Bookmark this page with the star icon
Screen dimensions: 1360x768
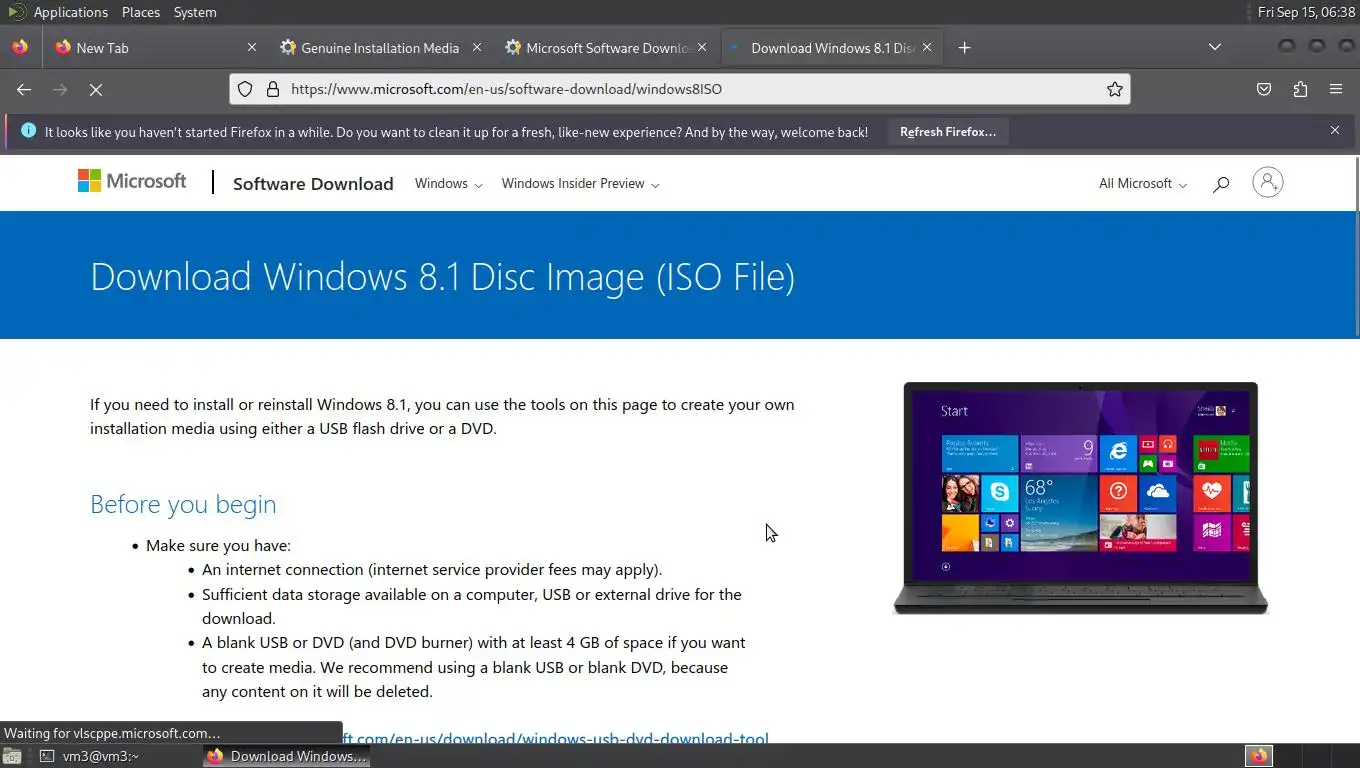[x=1115, y=89]
